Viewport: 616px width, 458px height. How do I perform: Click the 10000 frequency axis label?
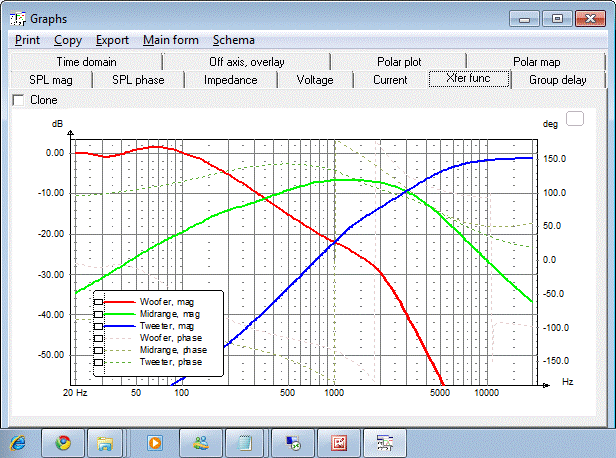pos(486,393)
